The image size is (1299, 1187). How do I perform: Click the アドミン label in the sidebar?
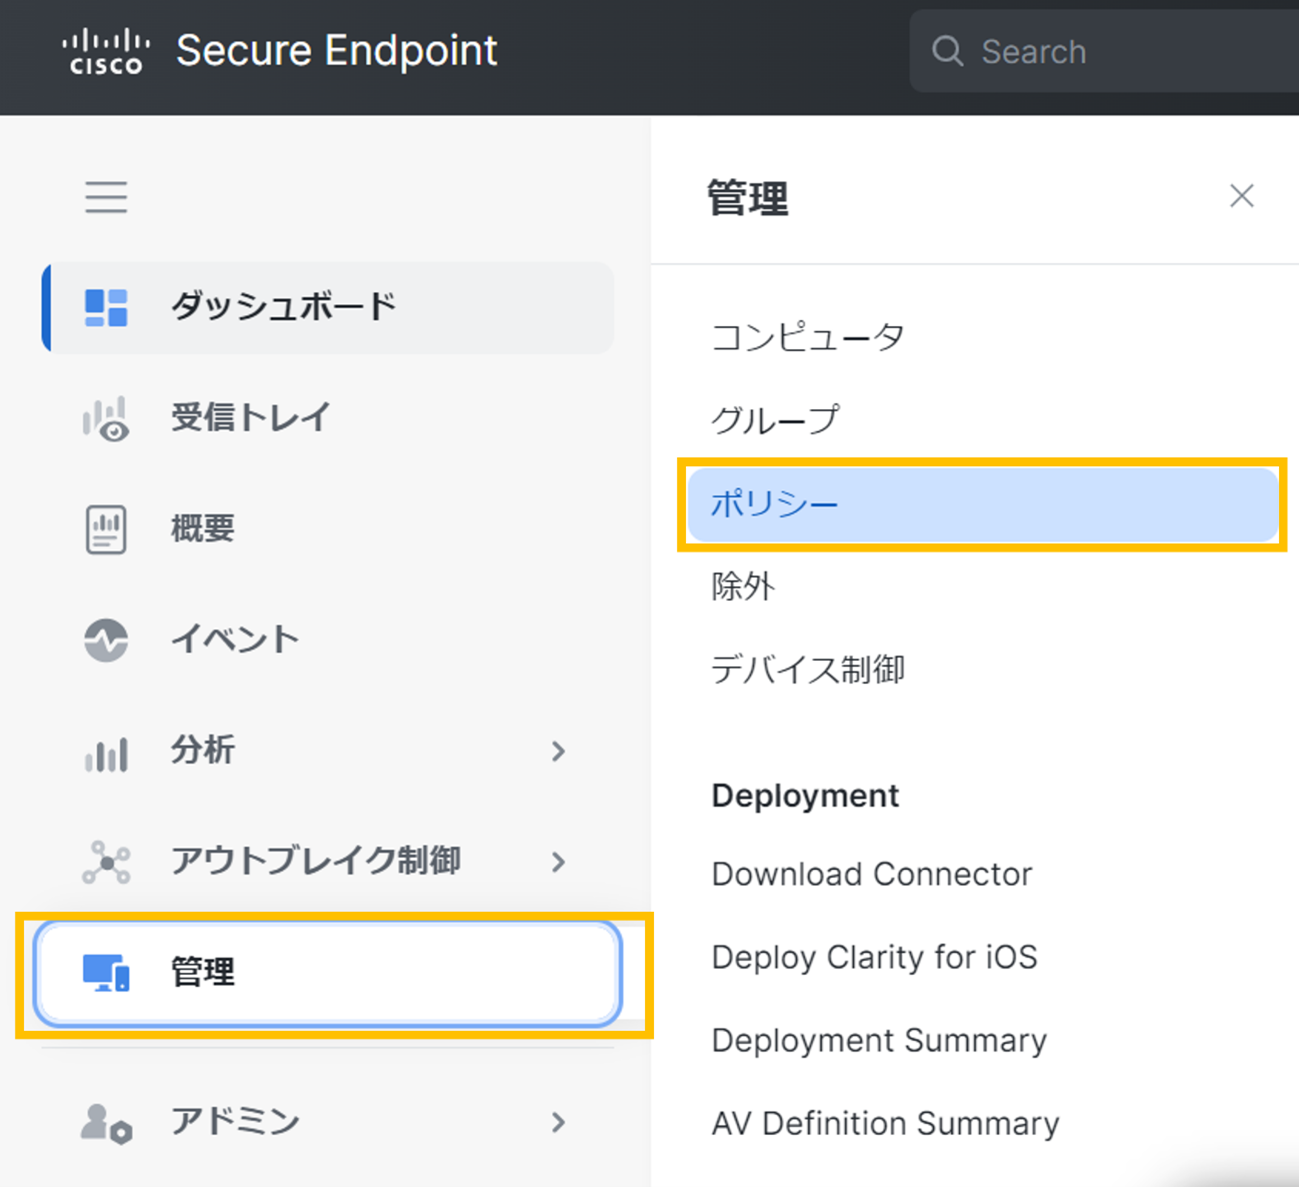[x=235, y=1122]
